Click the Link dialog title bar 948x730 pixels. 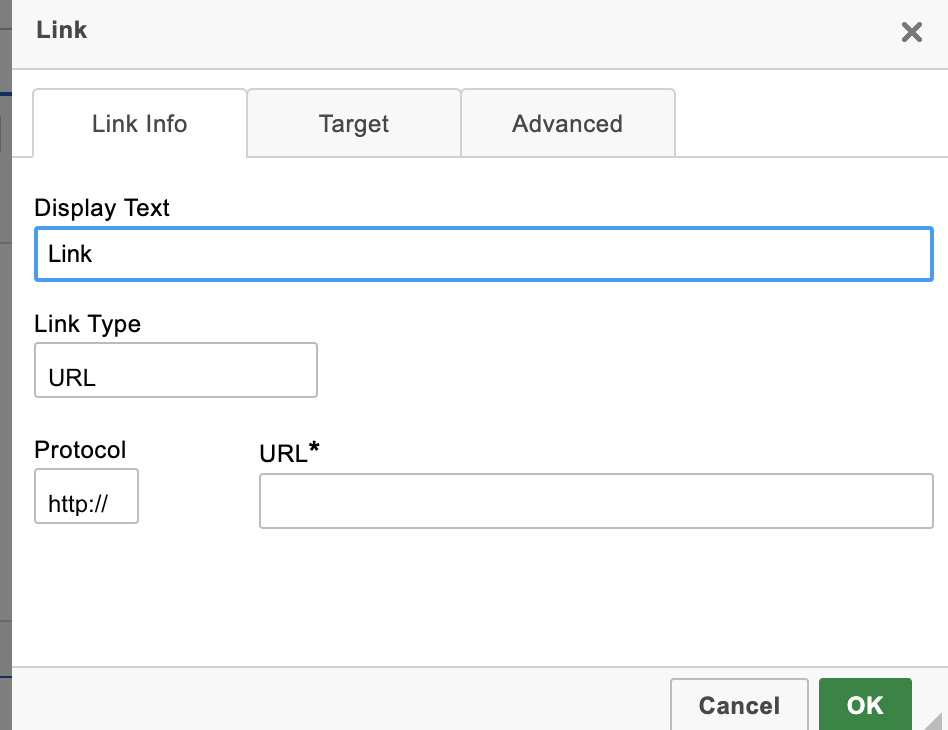[450, 32]
